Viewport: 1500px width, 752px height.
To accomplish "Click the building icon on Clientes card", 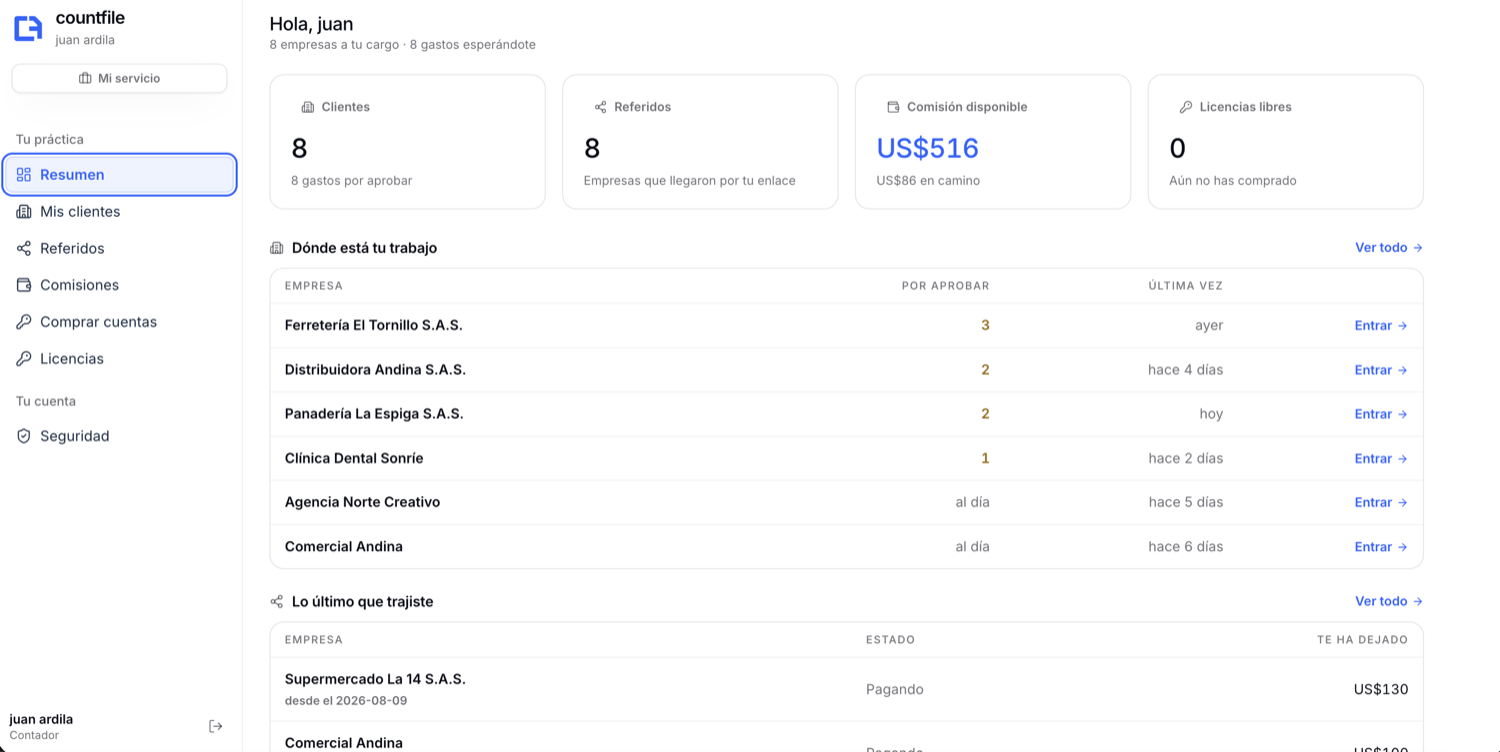I will [x=308, y=107].
